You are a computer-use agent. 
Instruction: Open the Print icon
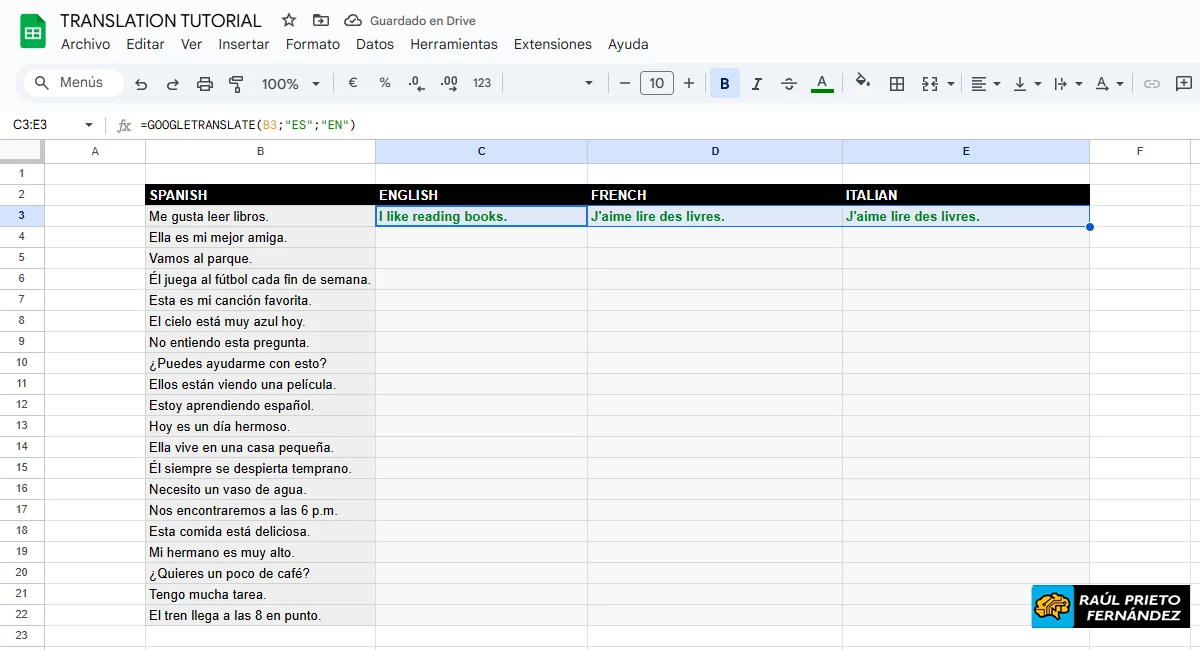[x=204, y=83]
